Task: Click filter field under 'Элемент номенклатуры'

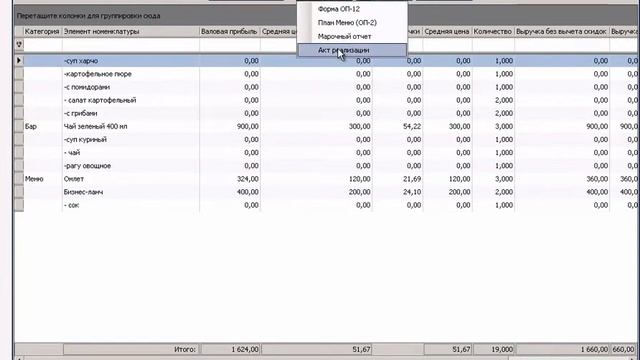Action: click(x=131, y=44)
